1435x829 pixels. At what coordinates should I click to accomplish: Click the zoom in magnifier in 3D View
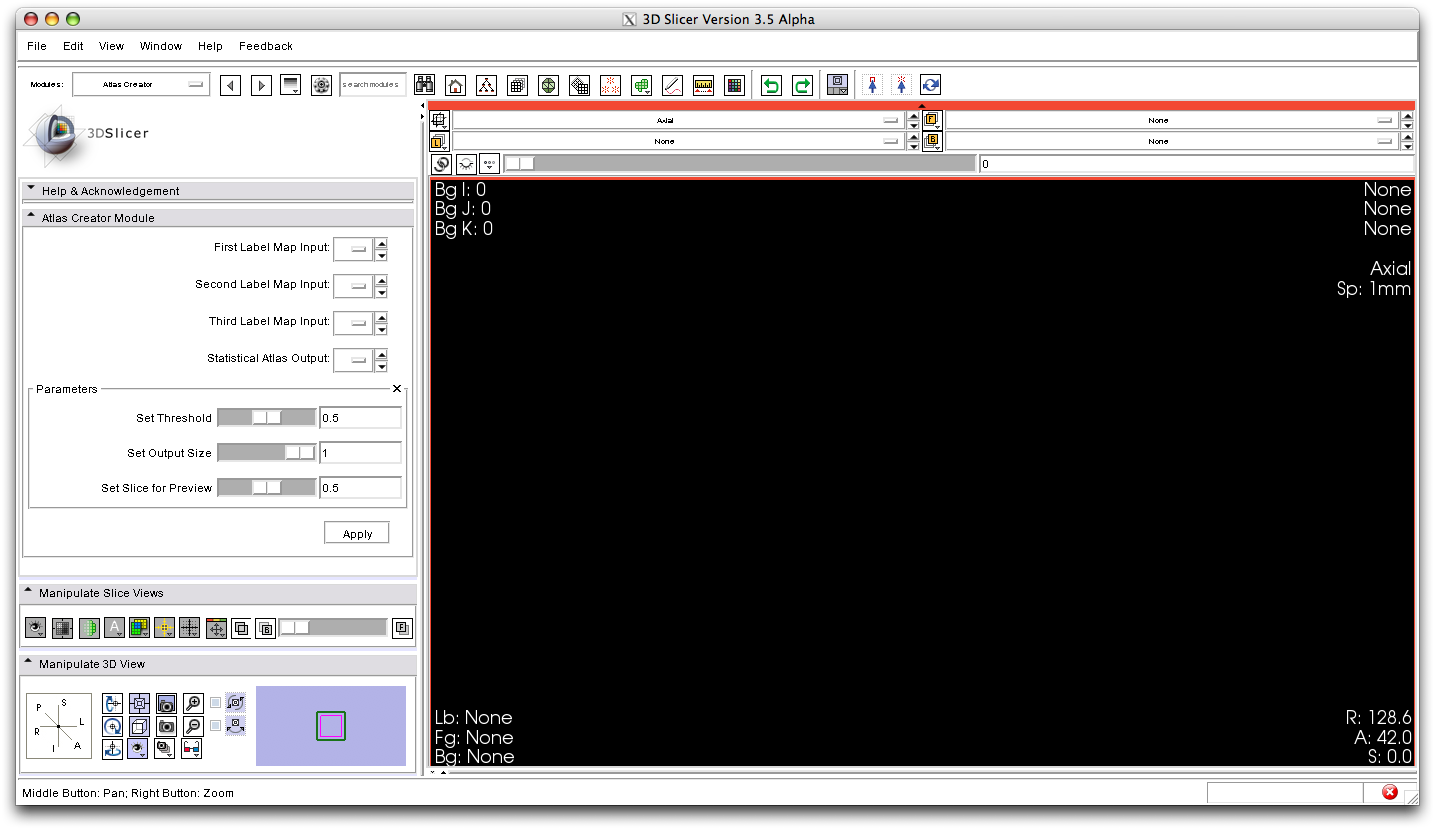point(194,703)
